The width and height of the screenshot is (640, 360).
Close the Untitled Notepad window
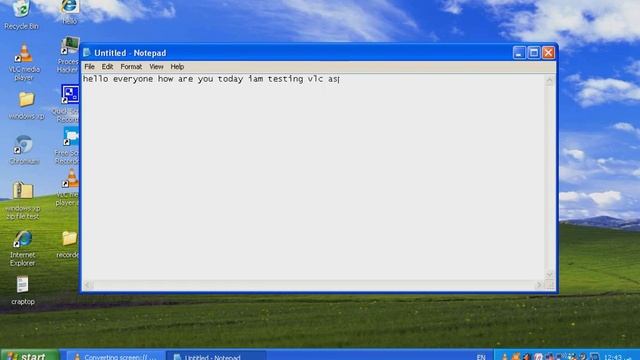pyautogui.click(x=548, y=53)
